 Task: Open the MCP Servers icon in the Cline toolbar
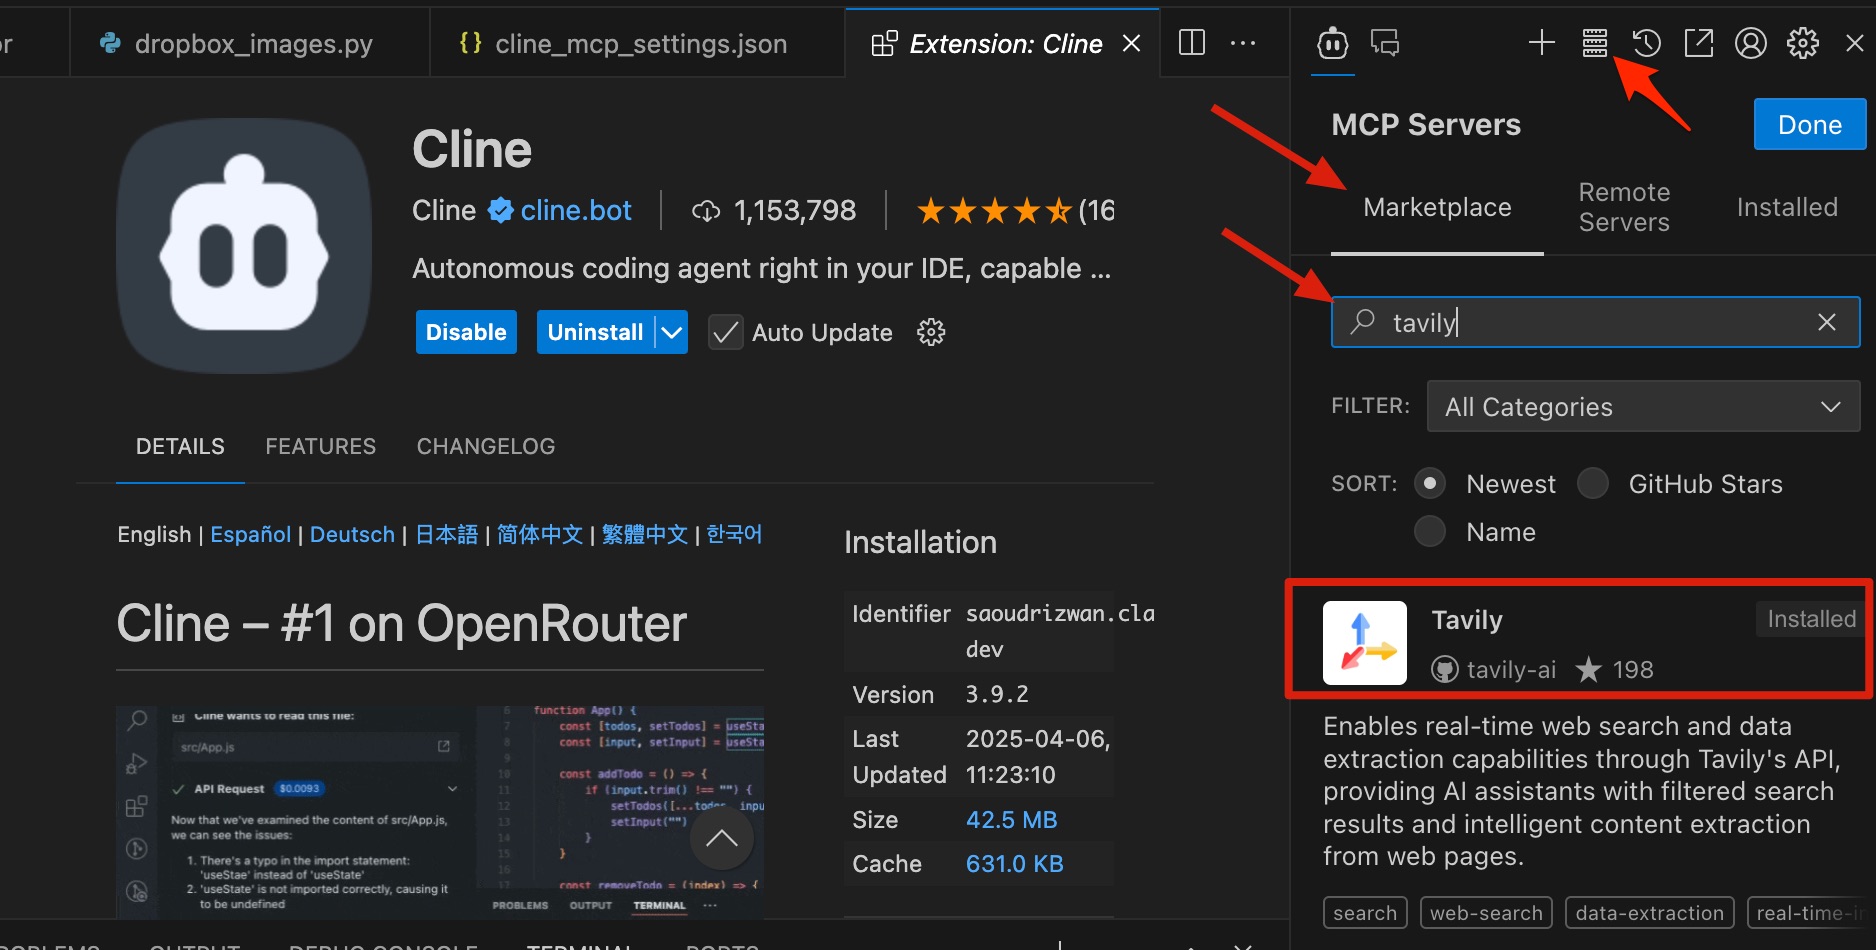pyautogui.click(x=1595, y=42)
